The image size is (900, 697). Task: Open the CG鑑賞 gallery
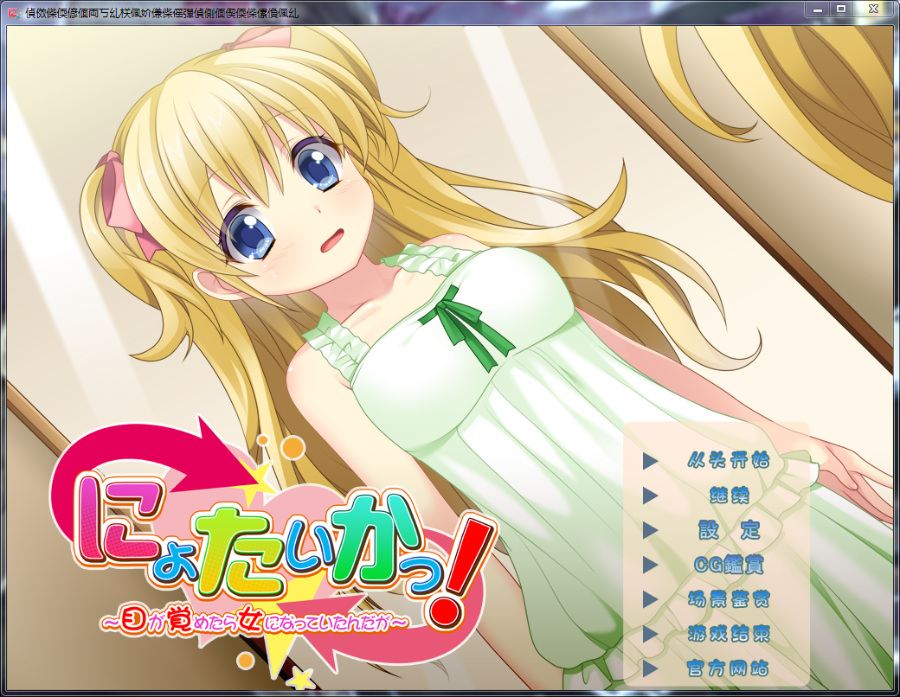pyautogui.click(x=729, y=565)
